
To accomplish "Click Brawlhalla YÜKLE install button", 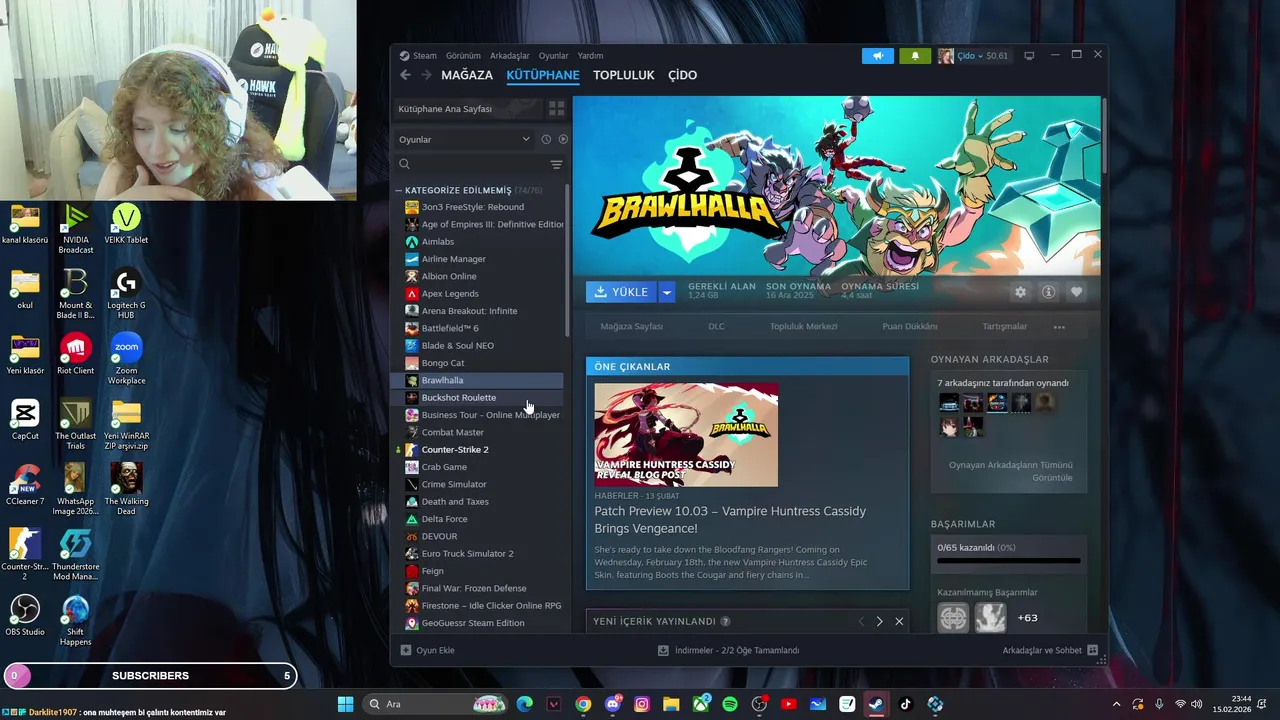I will point(621,292).
